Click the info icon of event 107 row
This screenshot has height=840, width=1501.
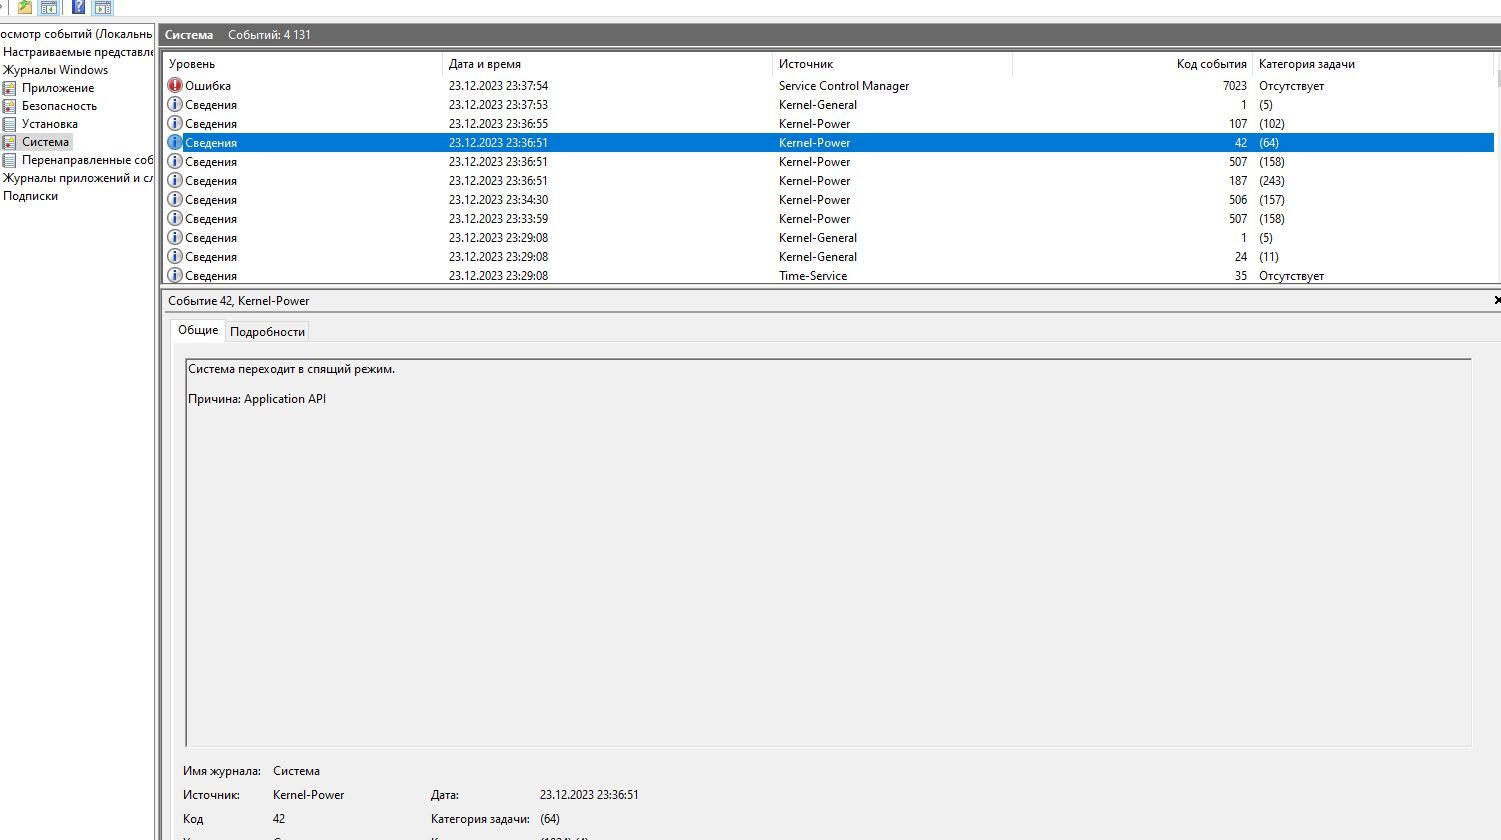(175, 124)
